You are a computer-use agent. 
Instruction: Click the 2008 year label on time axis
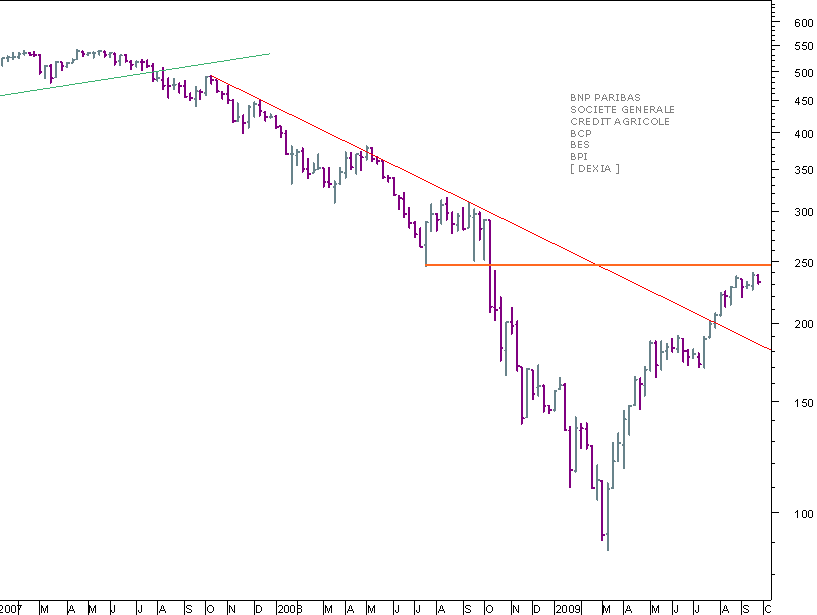tap(290, 609)
